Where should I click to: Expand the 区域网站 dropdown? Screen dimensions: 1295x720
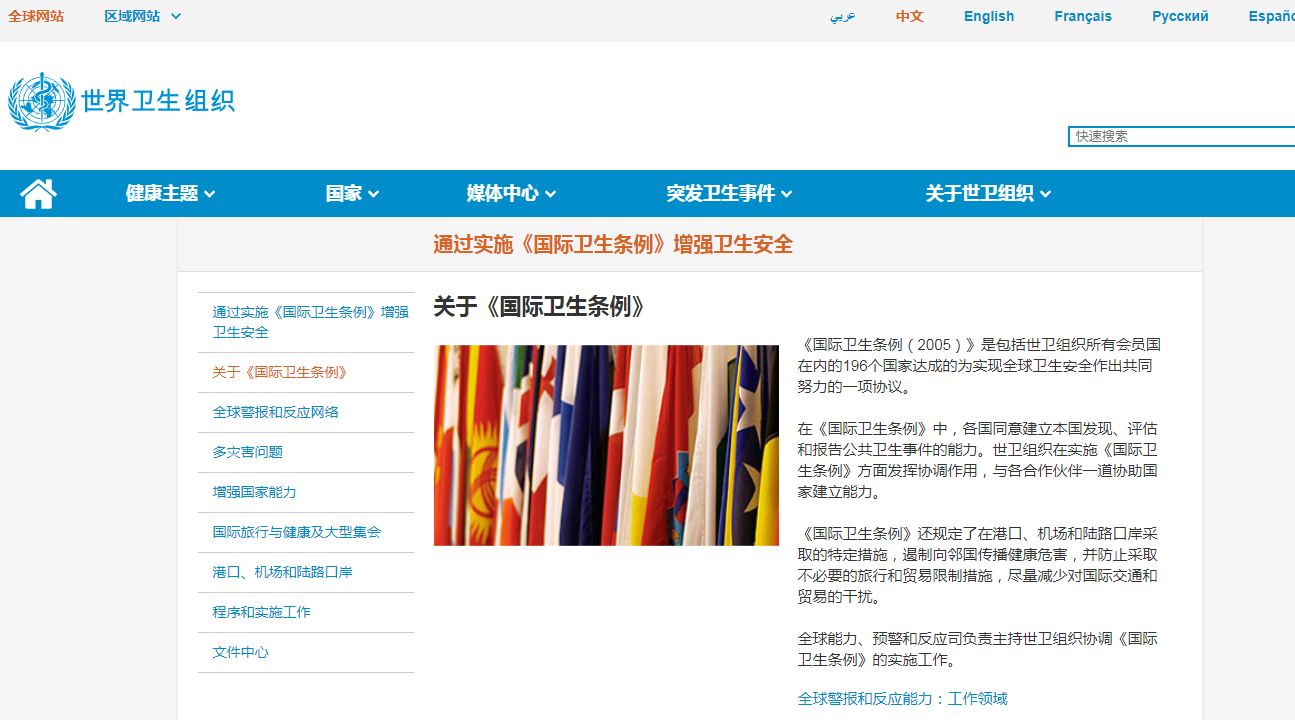pyautogui.click(x=142, y=16)
